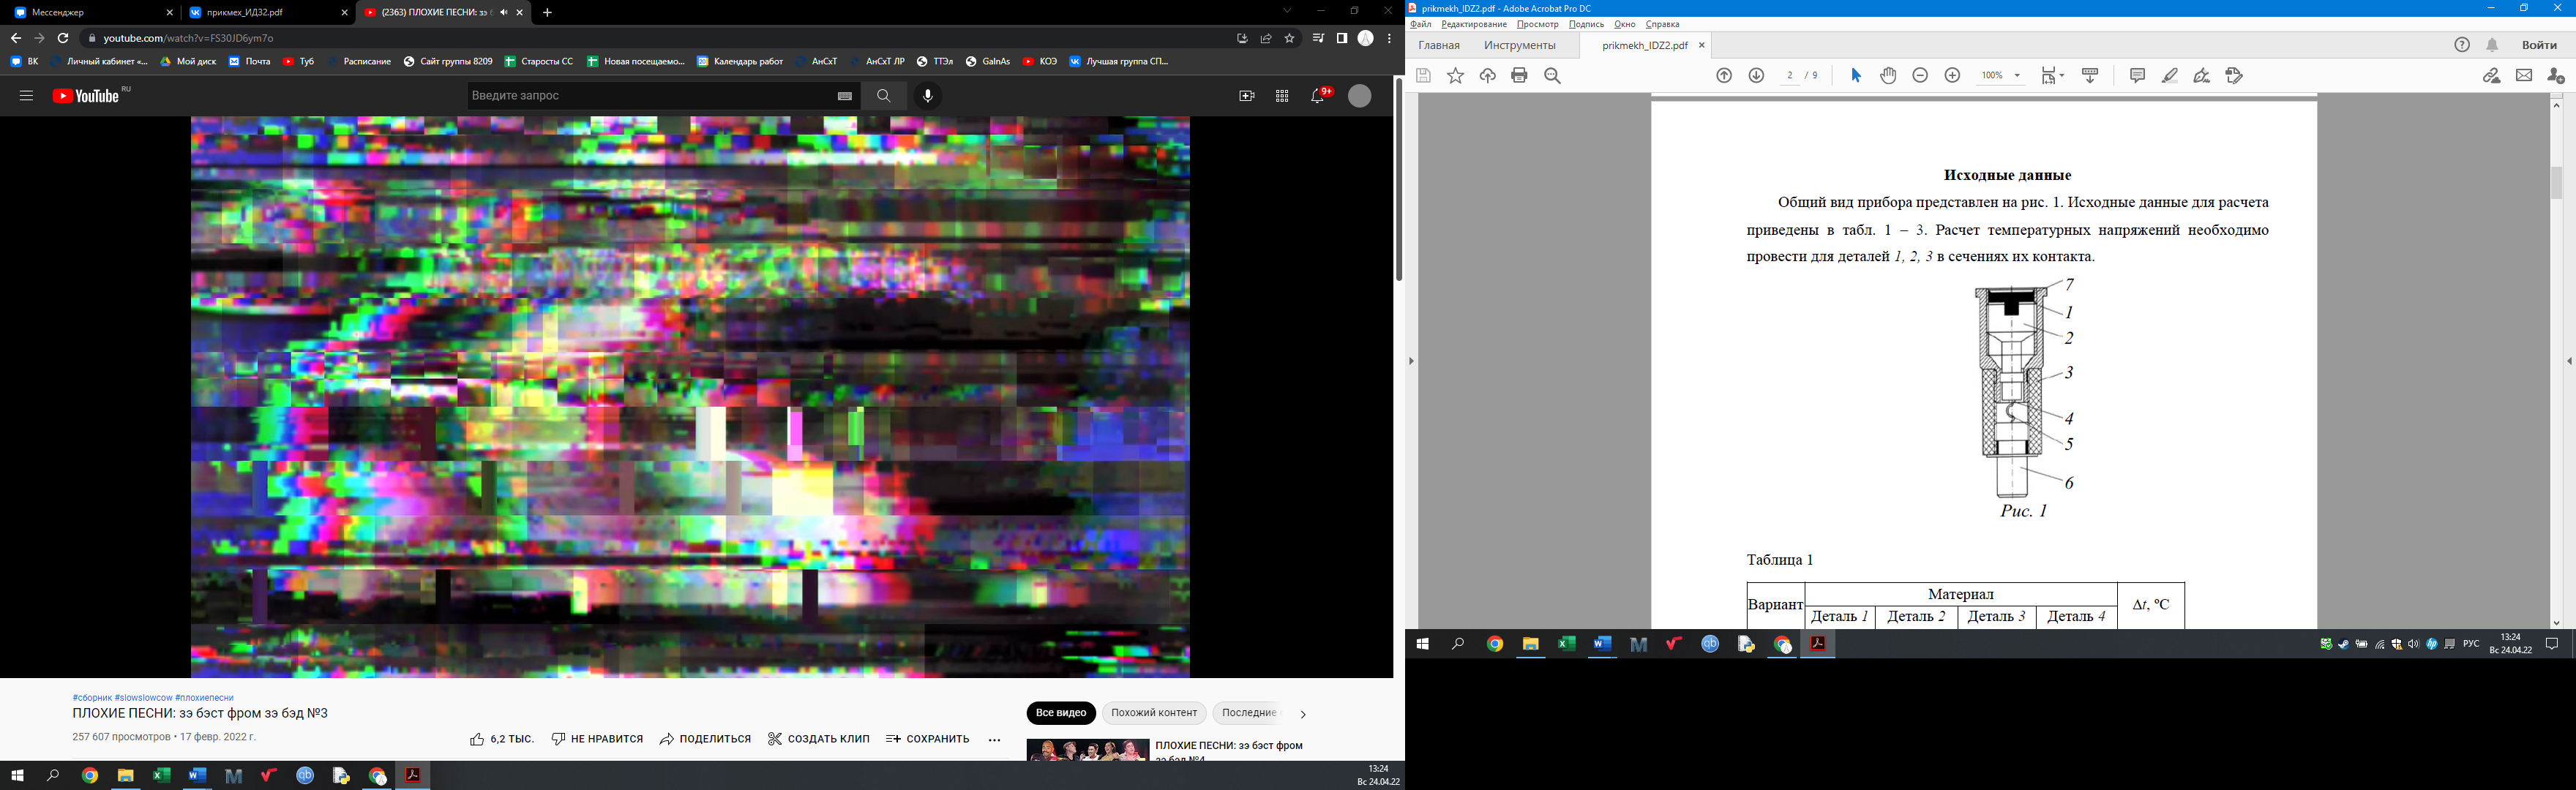Viewport: 2576px width, 790px height.
Task: Open the Просмотр menu in Acrobat
Action: 1537,24
